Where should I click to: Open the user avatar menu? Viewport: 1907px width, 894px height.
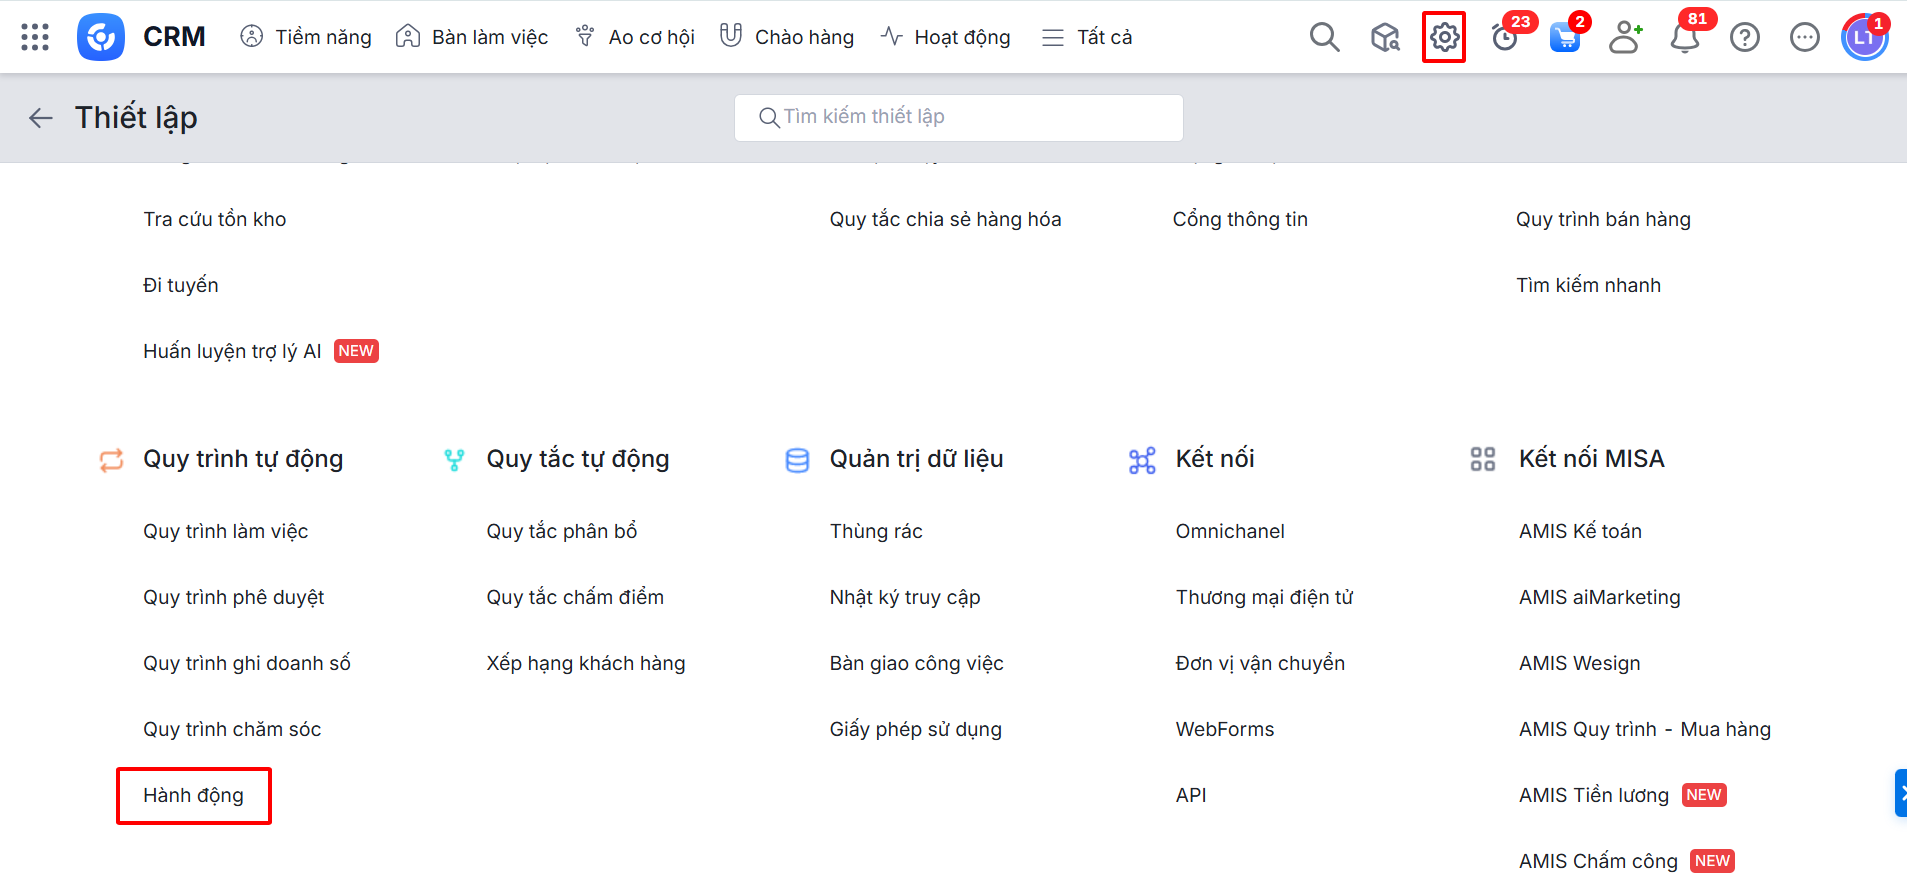pyautogui.click(x=1864, y=38)
